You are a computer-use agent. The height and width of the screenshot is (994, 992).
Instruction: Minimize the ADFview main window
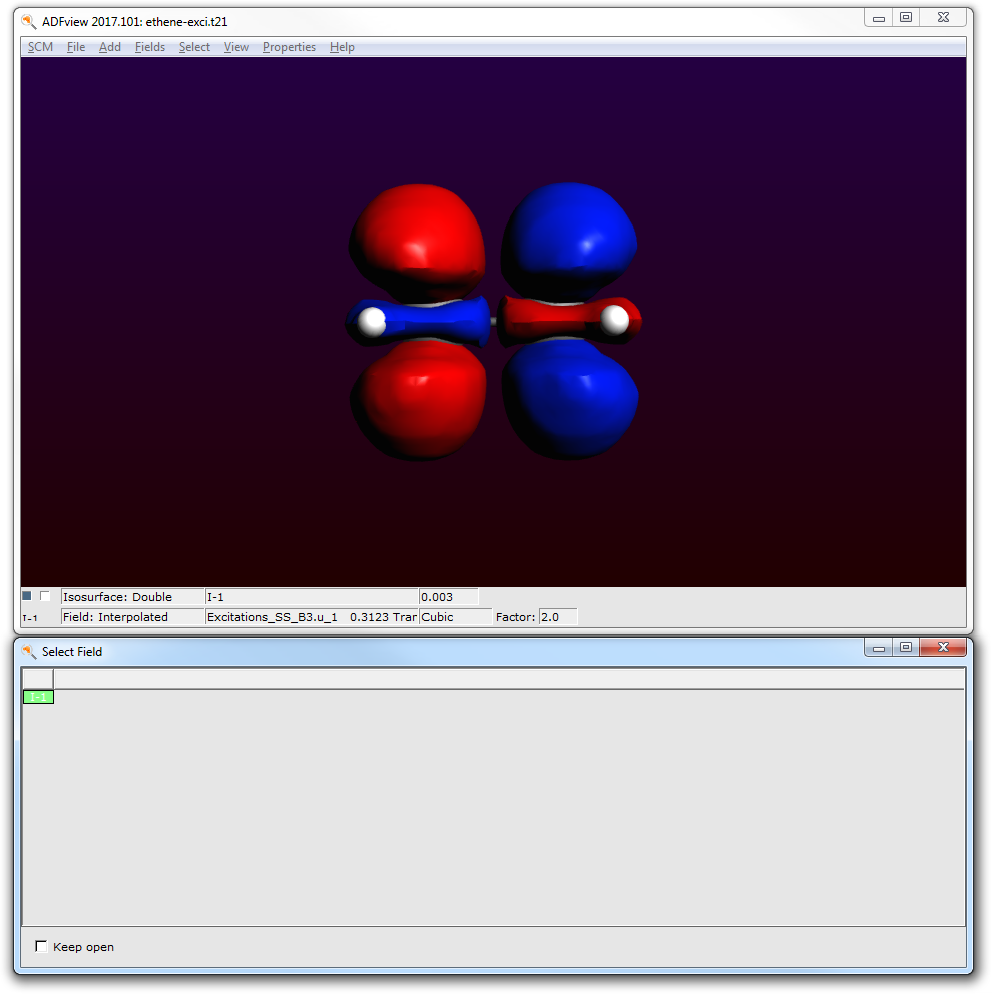[879, 18]
